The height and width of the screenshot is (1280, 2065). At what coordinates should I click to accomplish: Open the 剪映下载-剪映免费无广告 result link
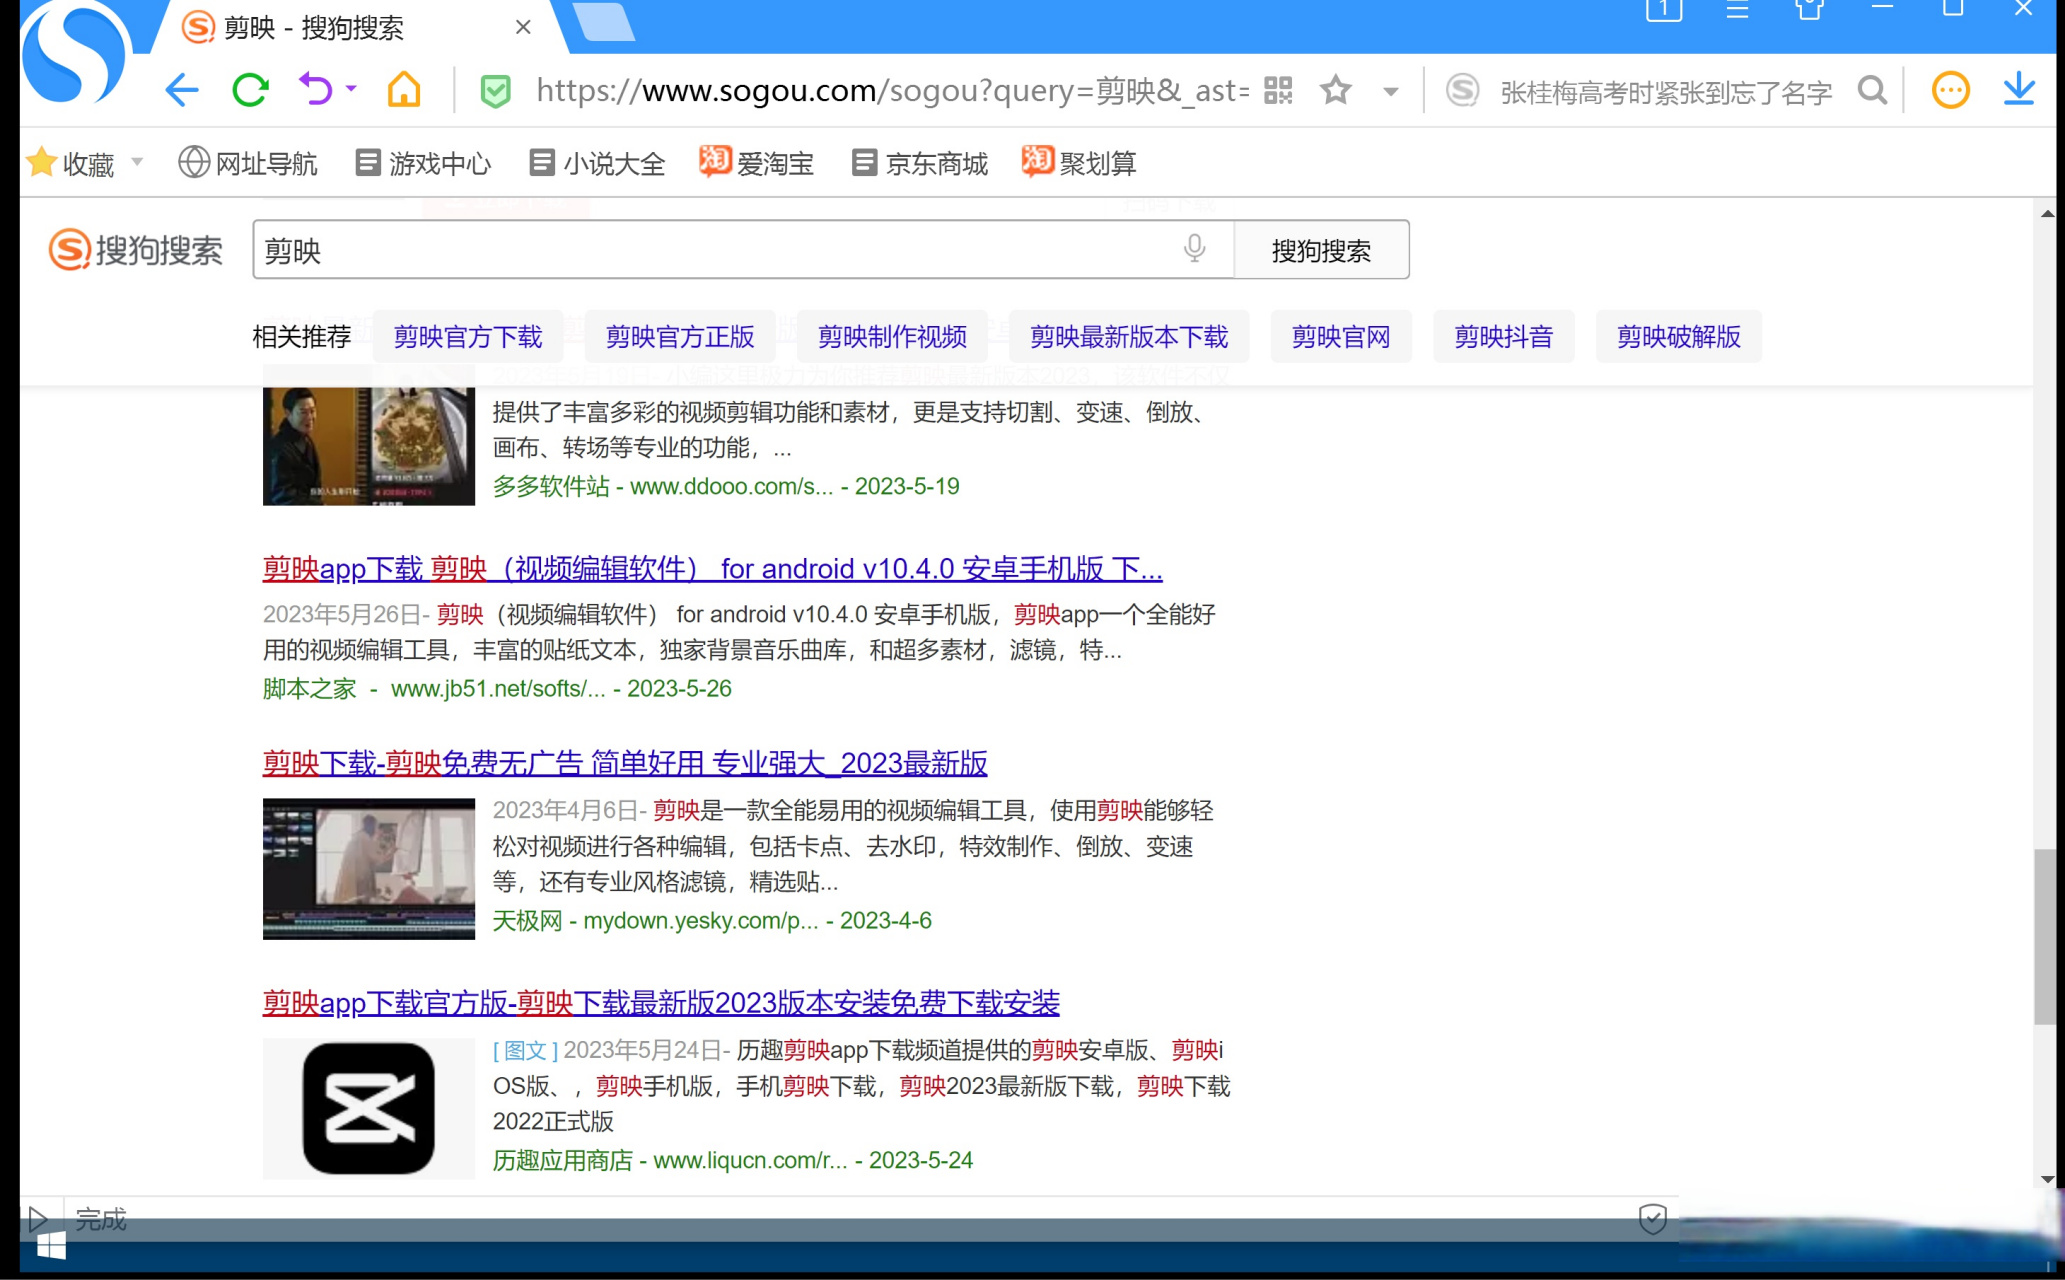pos(625,763)
